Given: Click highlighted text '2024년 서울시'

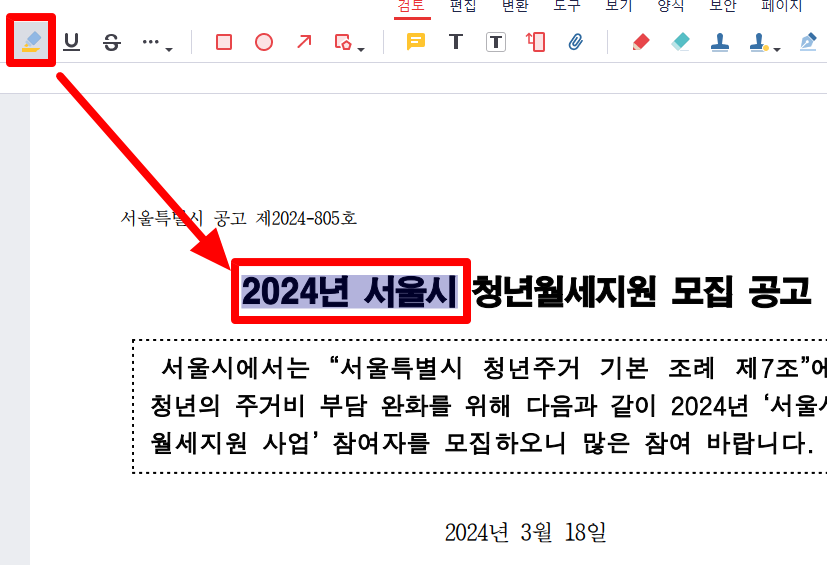Looking at the screenshot, I should pos(349,291).
